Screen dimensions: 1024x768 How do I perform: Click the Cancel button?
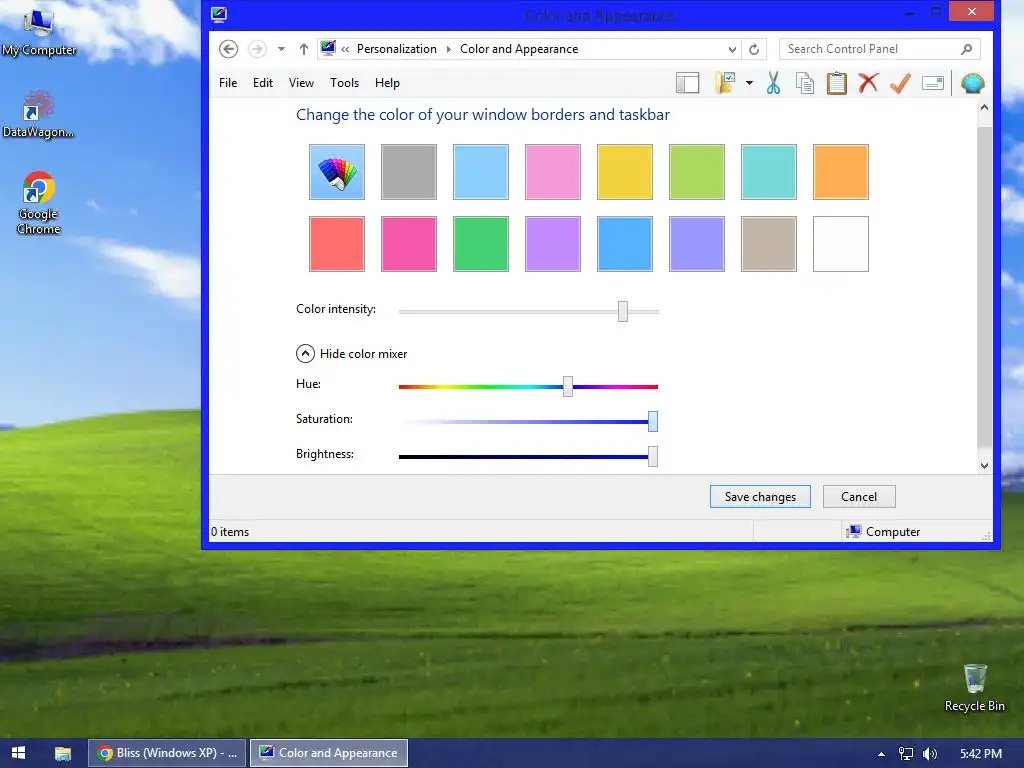pyautogui.click(x=859, y=496)
